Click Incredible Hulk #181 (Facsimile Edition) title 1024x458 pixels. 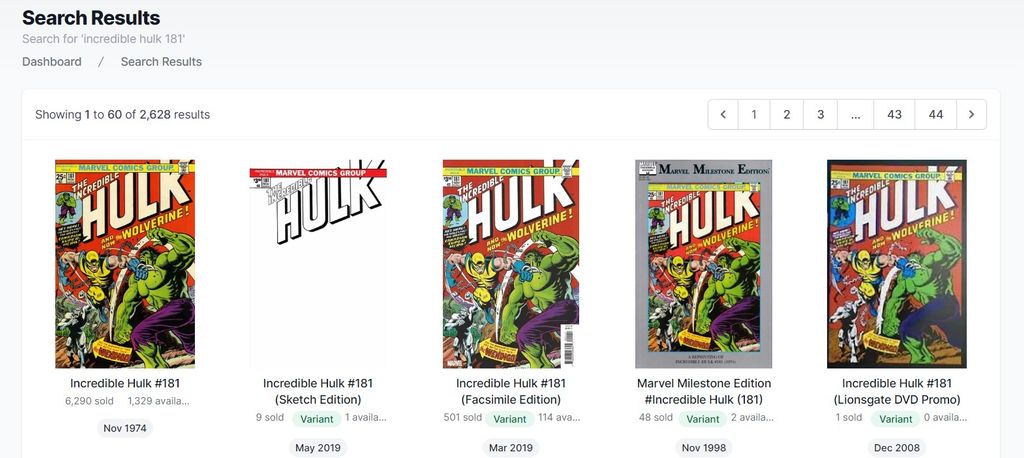click(x=511, y=391)
